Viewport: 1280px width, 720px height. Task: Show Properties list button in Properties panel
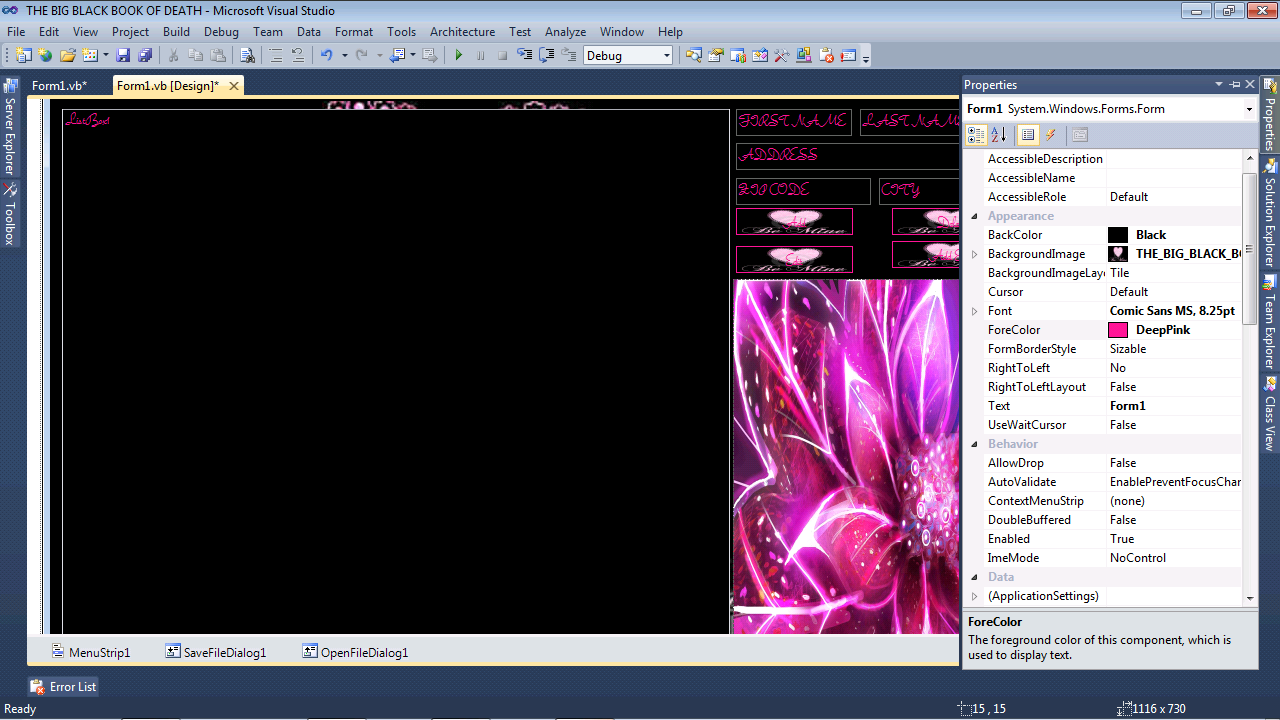(x=1028, y=135)
